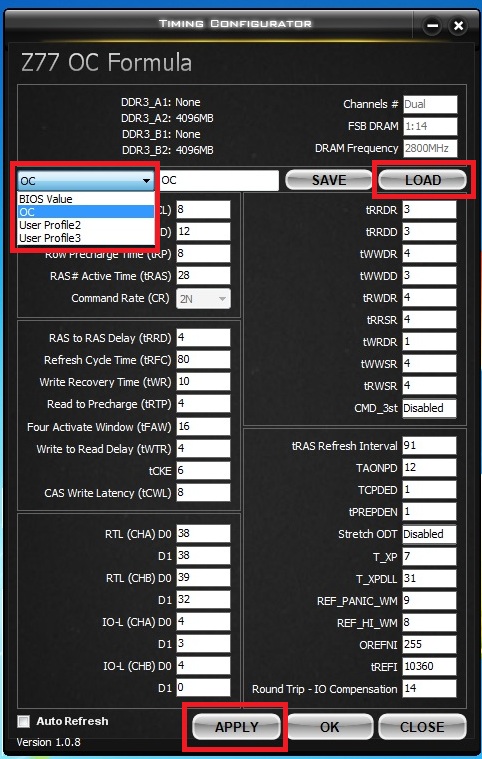482x759 pixels.
Task: Focus the tRAS Refresh Interval field
Action: [x=429, y=445]
